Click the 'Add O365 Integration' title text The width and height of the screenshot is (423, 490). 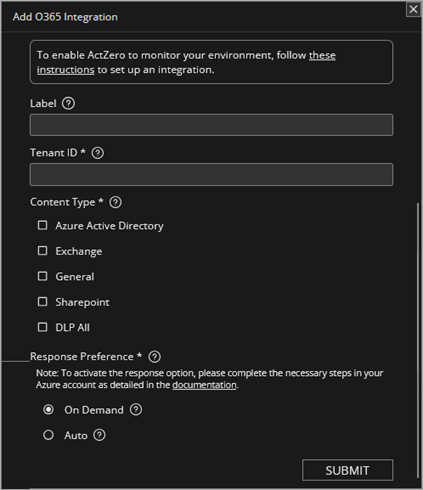pyautogui.click(x=65, y=17)
